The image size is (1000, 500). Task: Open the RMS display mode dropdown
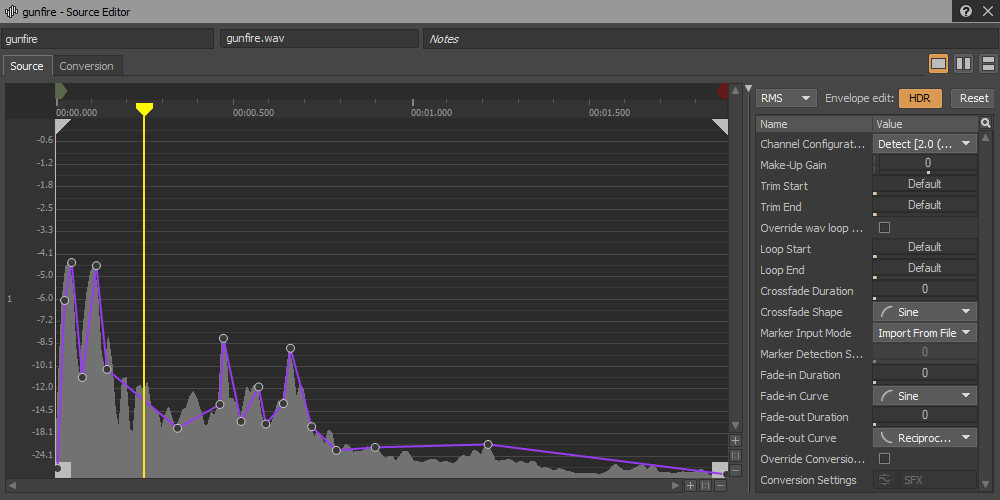[x=786, y=98]
